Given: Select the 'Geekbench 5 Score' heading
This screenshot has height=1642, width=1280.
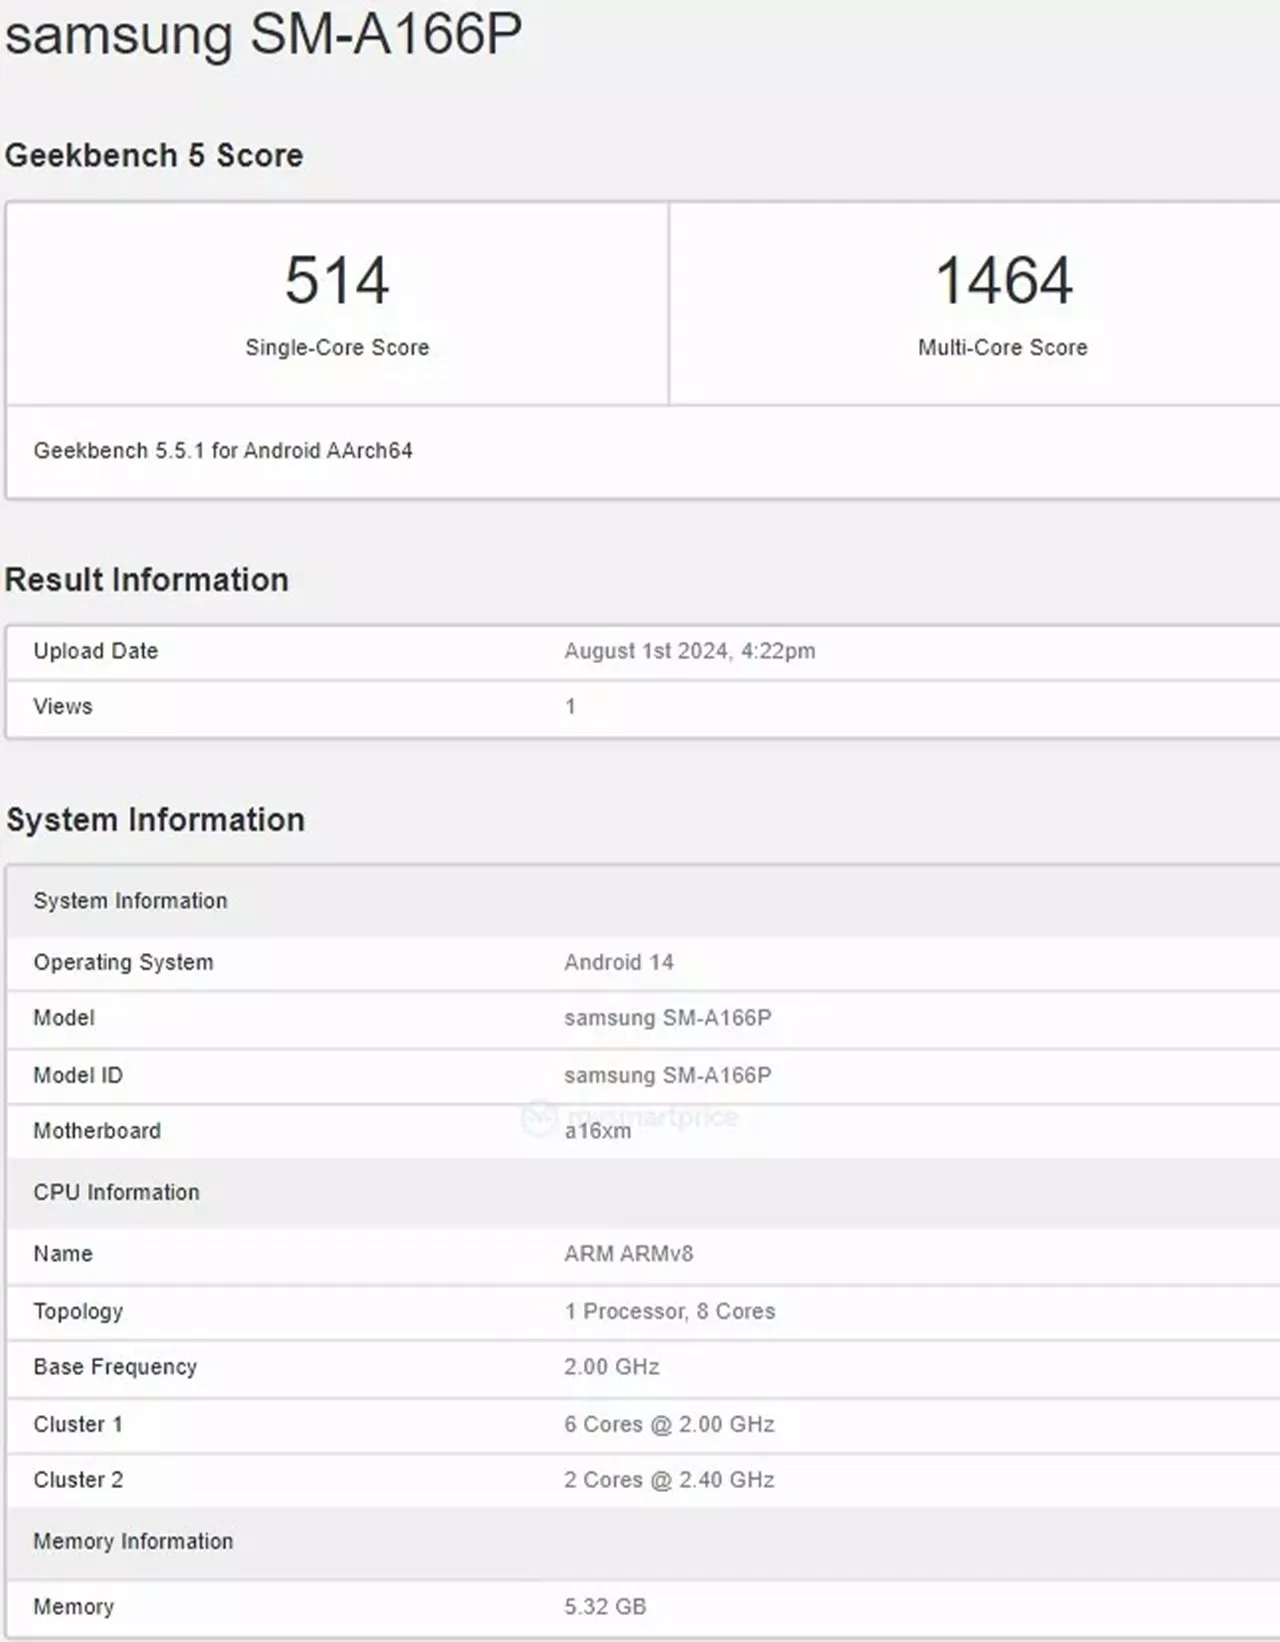Looking at the screenshot, I should (154, 155).
